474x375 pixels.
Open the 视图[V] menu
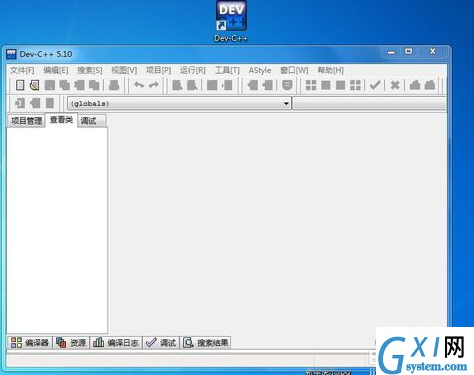[x=124, y=70]
